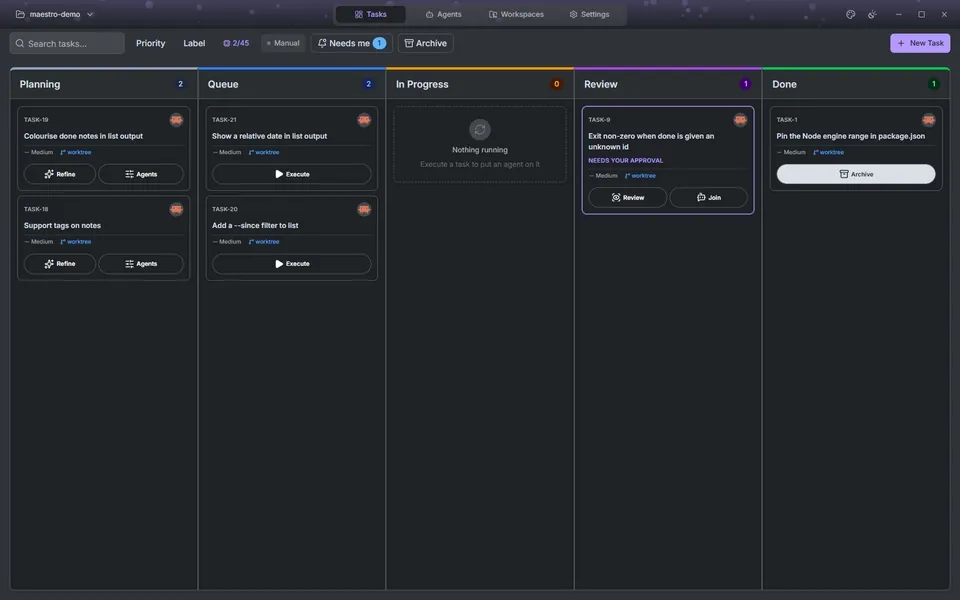This screenshot has height=600, width=960.
Task: Click the Medium priority label on TASK-1
Action: coord(791,152)
